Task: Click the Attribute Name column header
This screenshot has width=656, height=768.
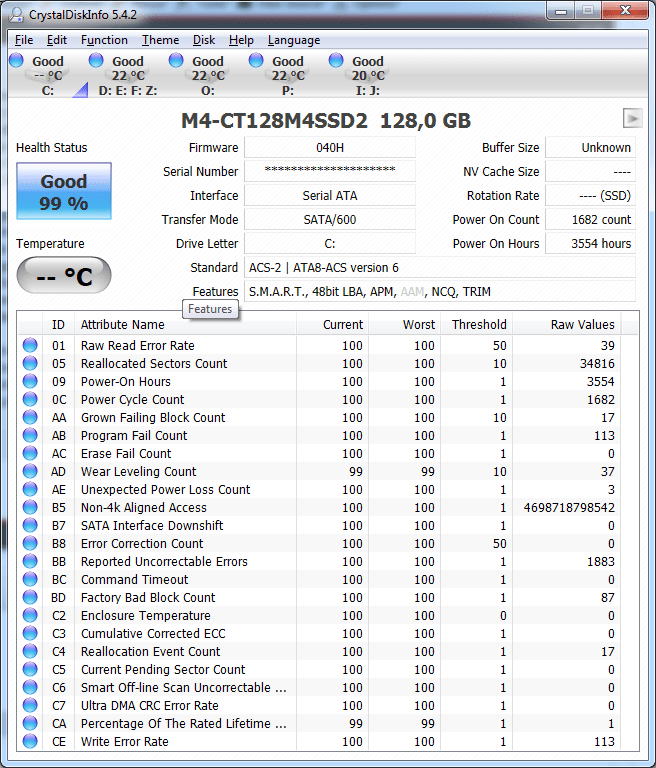Action: pos(186,324)
